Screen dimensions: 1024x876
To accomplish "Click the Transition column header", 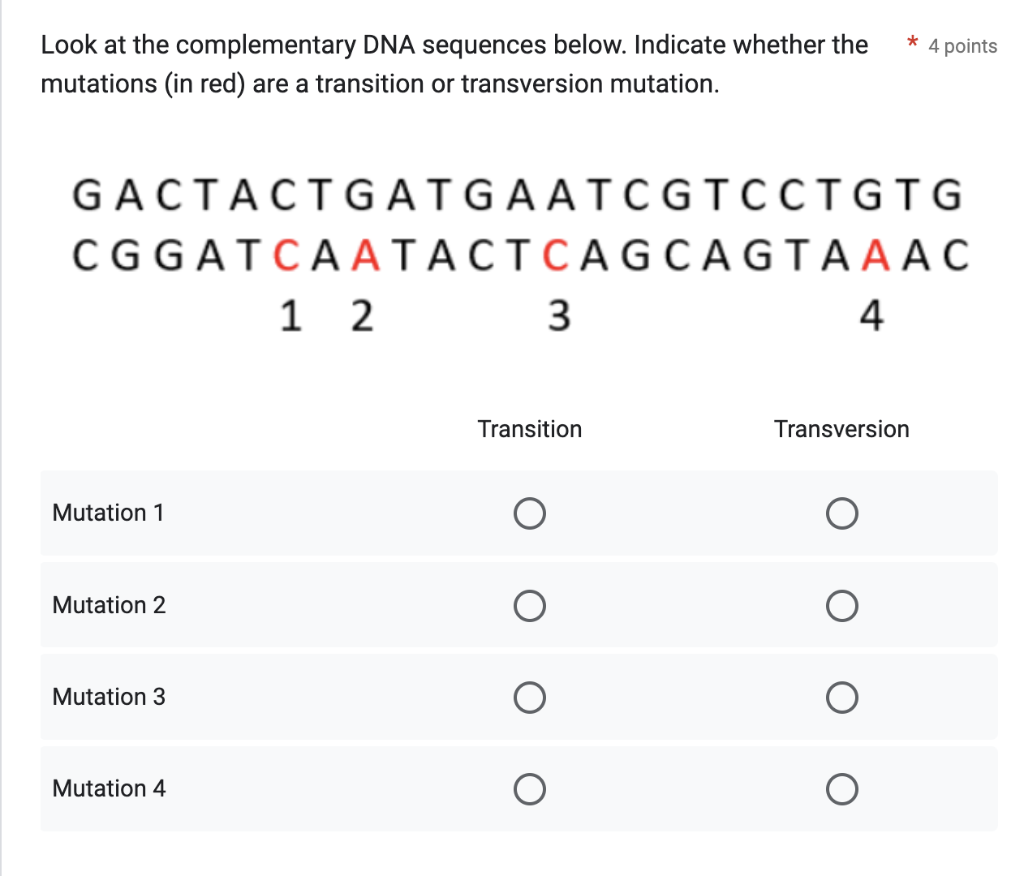I will 529,429.
